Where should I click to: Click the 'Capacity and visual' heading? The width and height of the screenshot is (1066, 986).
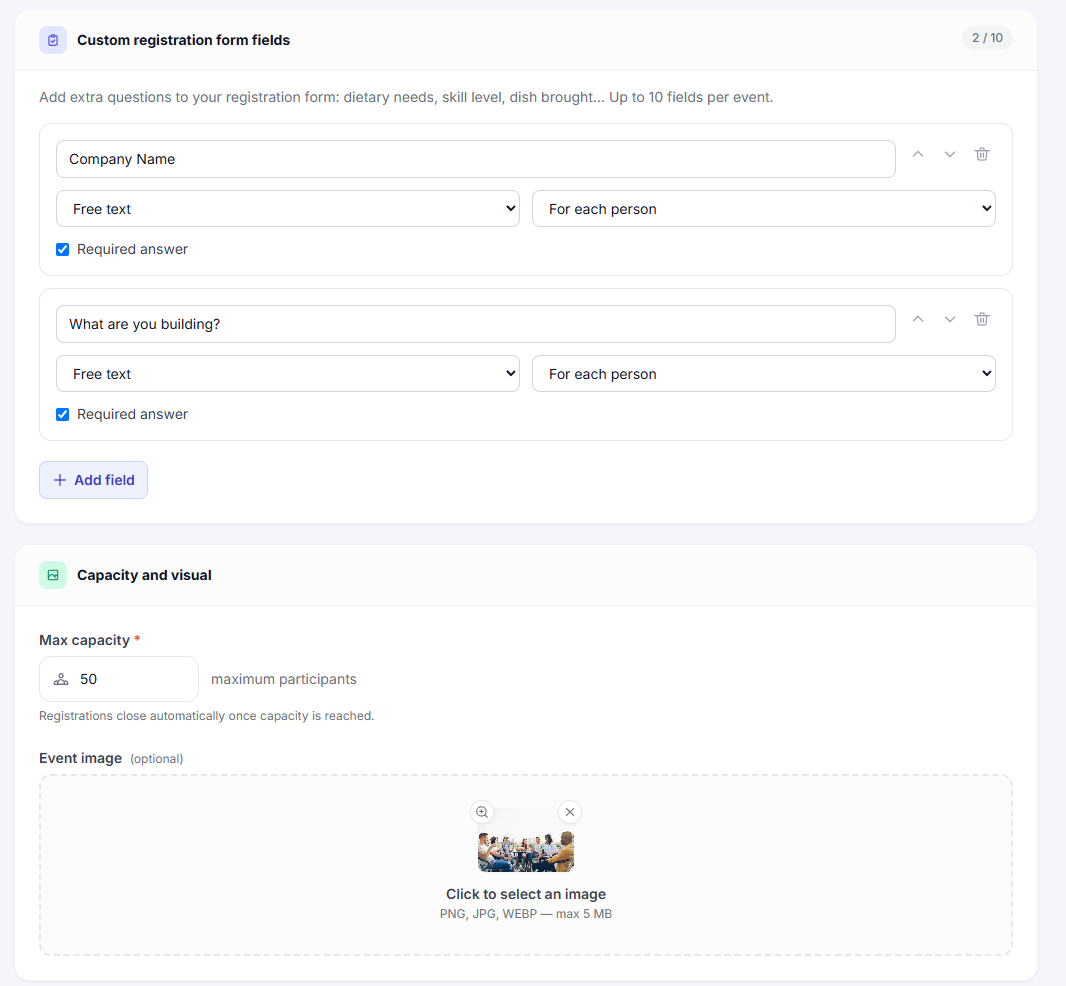point(144,575)
